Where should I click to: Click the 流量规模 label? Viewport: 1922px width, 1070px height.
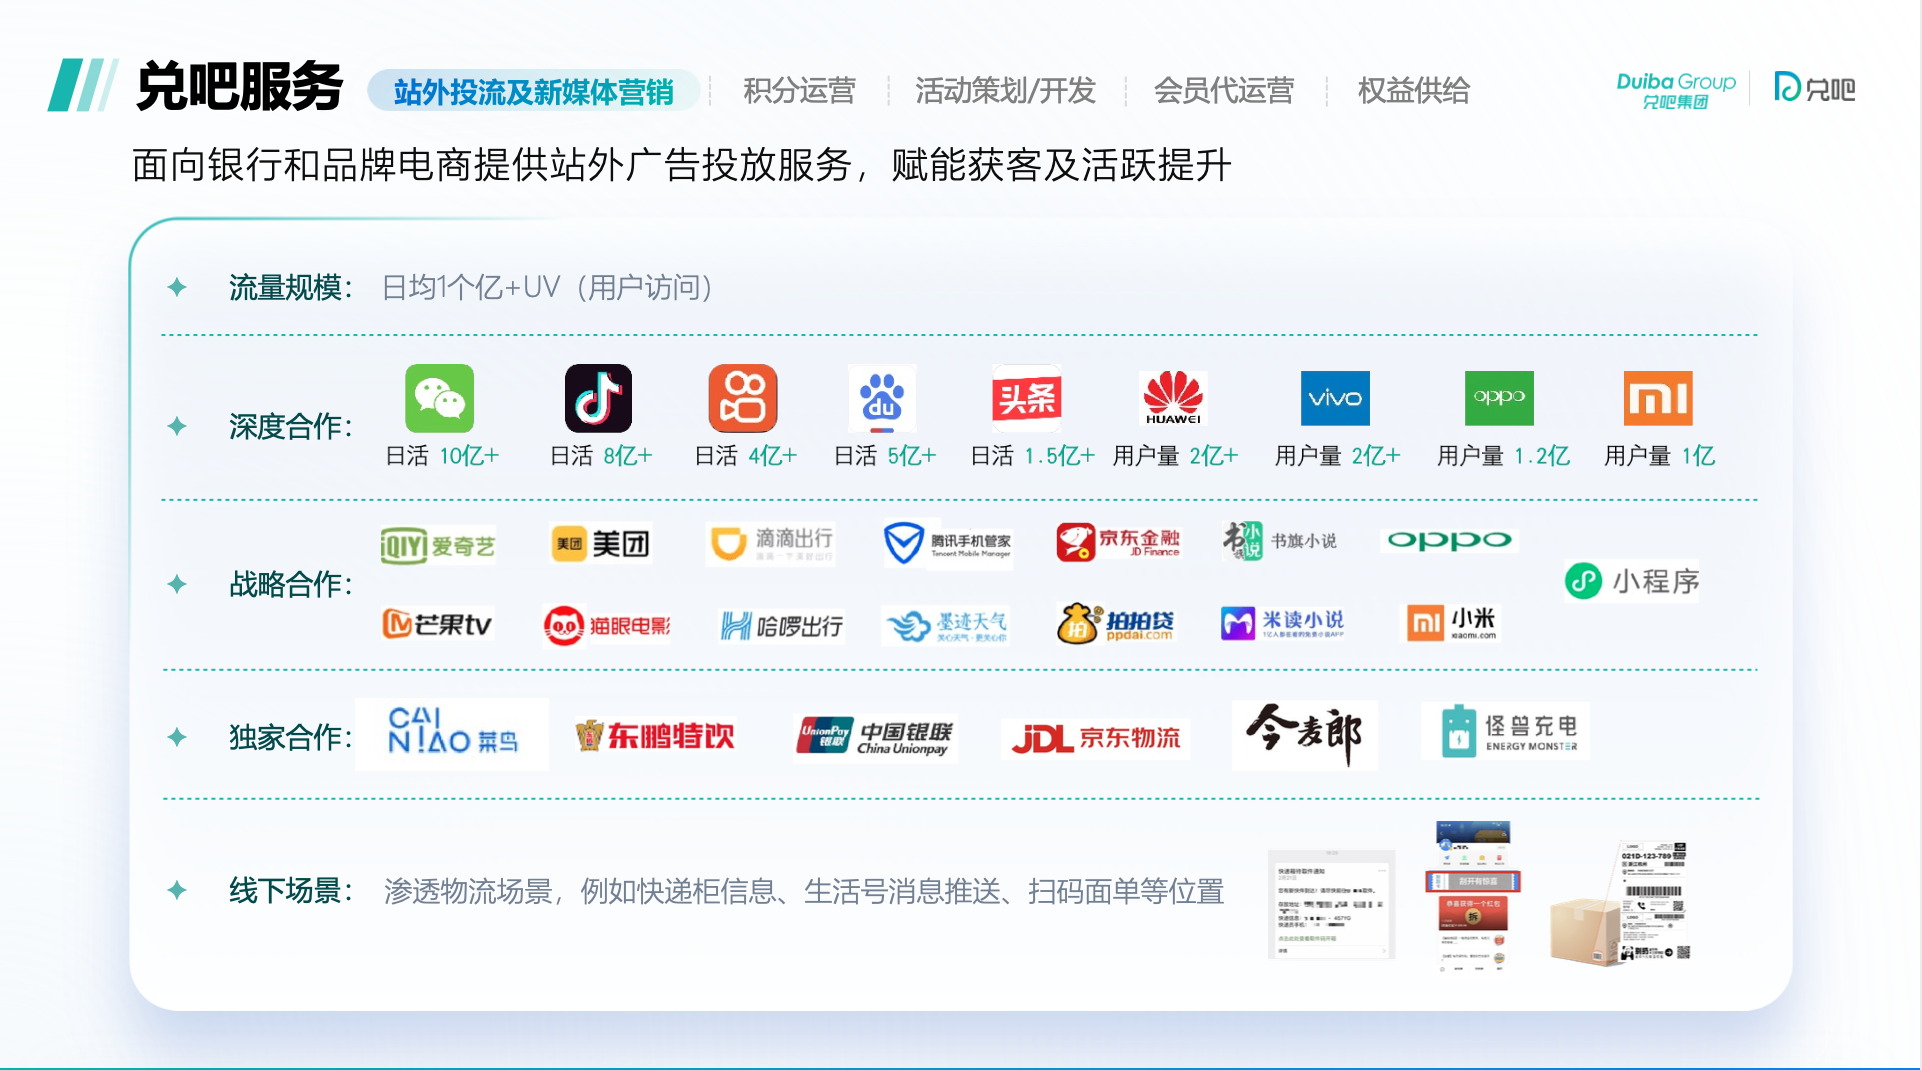point(290,288)
